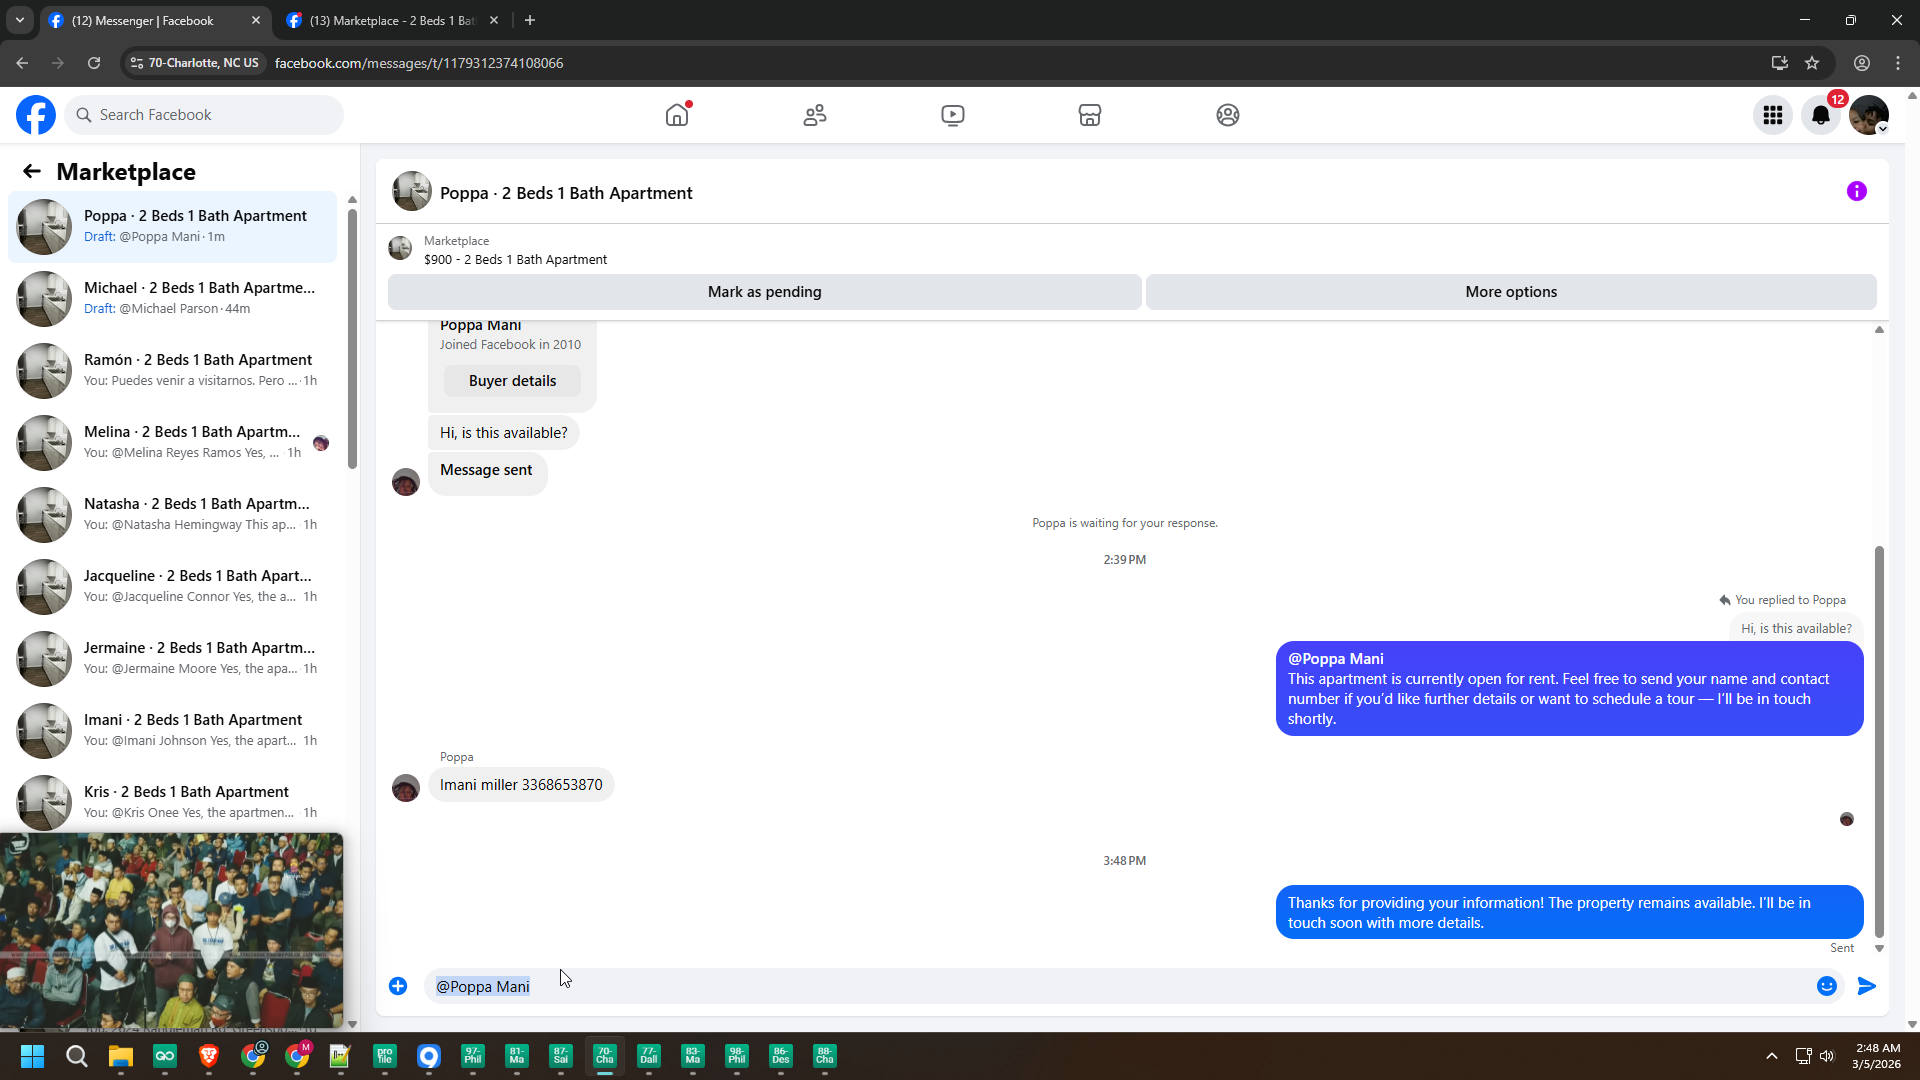
Task: Open the Windows Start menu
Action: click(x=32, y=1056)
